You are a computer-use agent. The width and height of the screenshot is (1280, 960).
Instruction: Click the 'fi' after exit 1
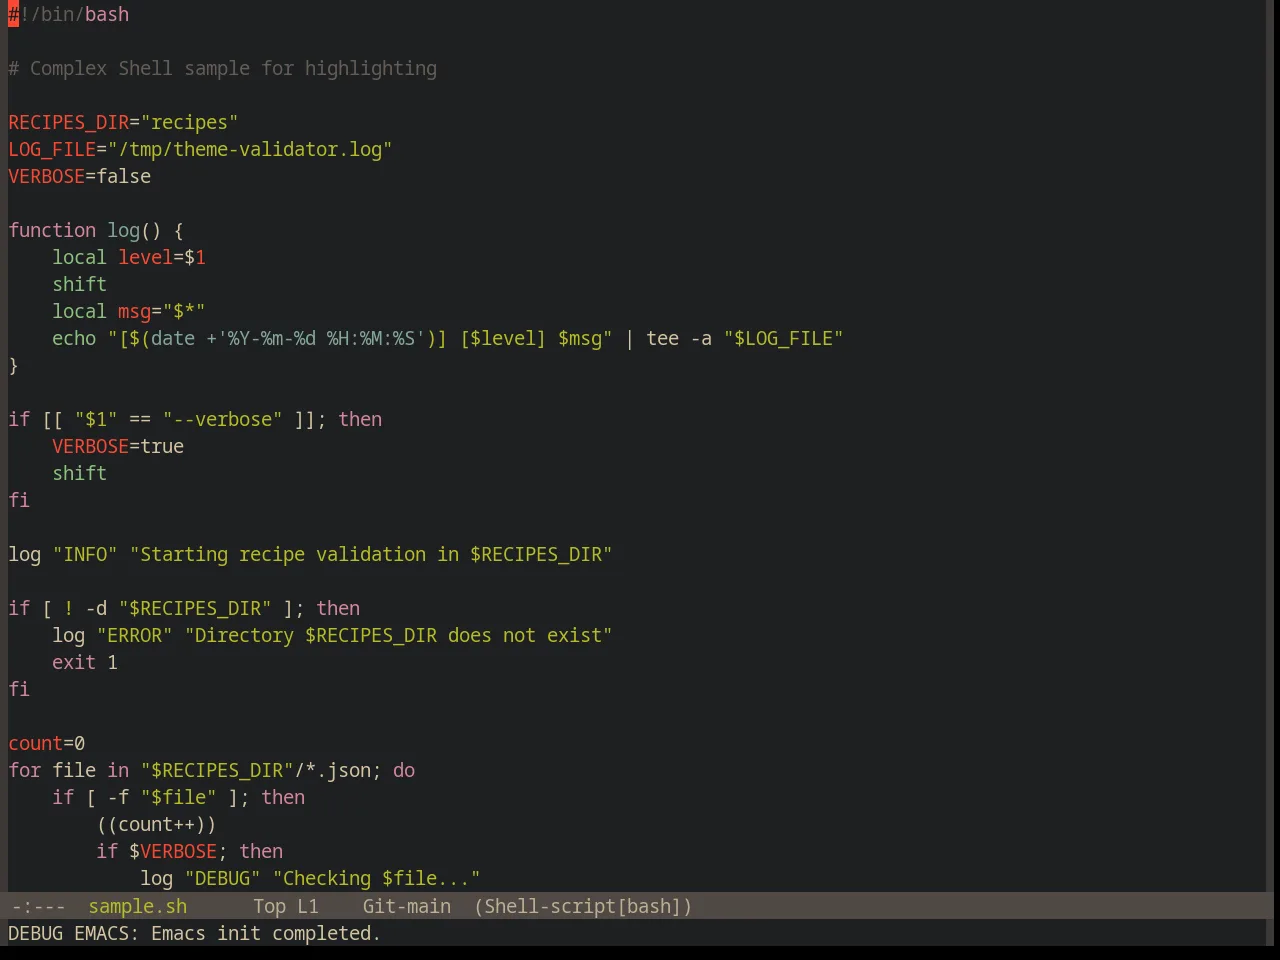pos(19,689)
